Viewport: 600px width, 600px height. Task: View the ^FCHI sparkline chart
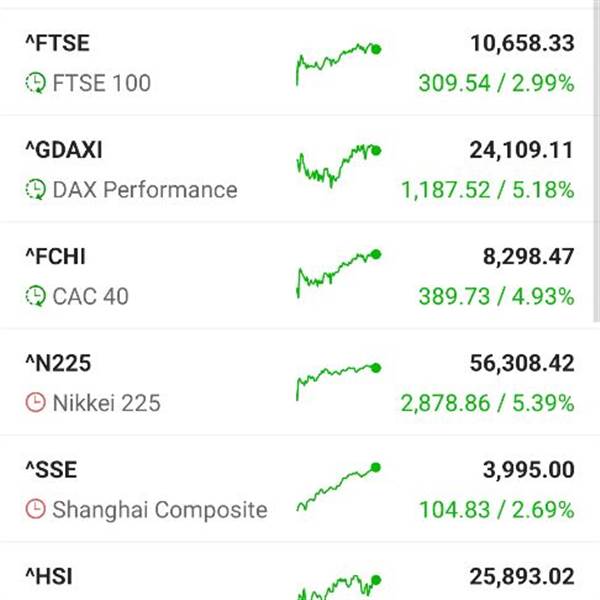click(x=338, y=273)
